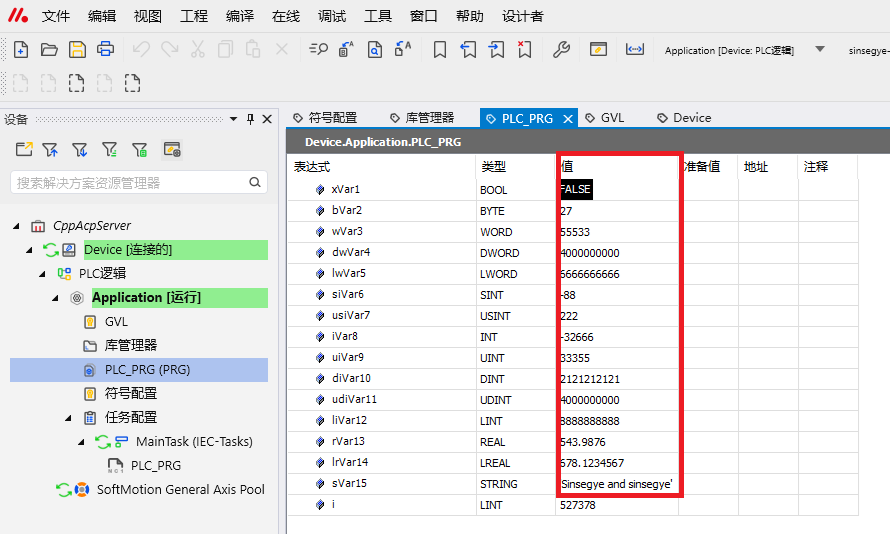Collapse the 任务配置 tree node
Viewport: 890px width, 534px height.
[x=68, y=418]
